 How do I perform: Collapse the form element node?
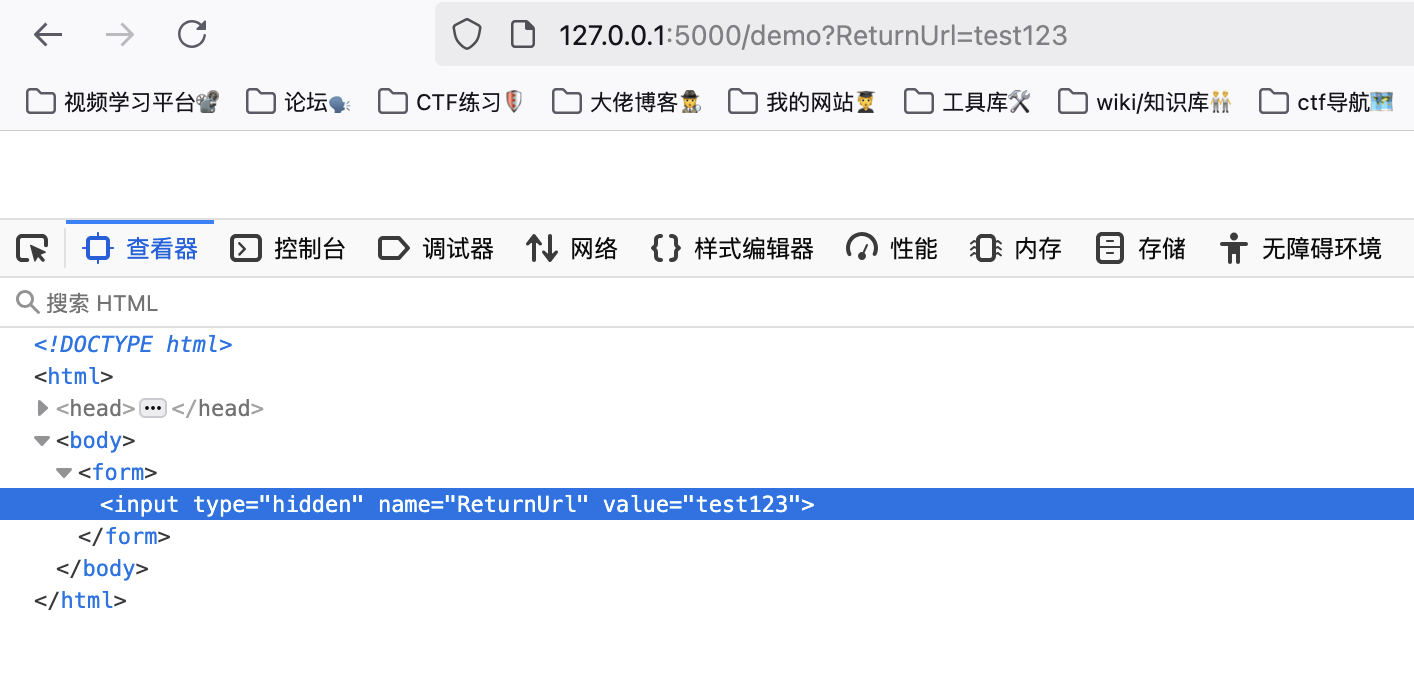click(62, 472)
